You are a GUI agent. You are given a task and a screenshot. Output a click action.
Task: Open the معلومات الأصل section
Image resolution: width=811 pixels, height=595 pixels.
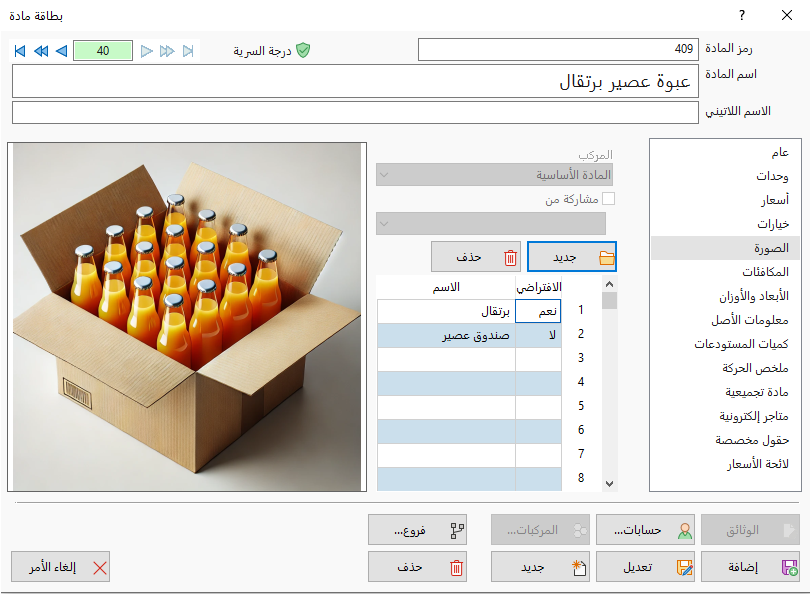click(x=726, y=320)
